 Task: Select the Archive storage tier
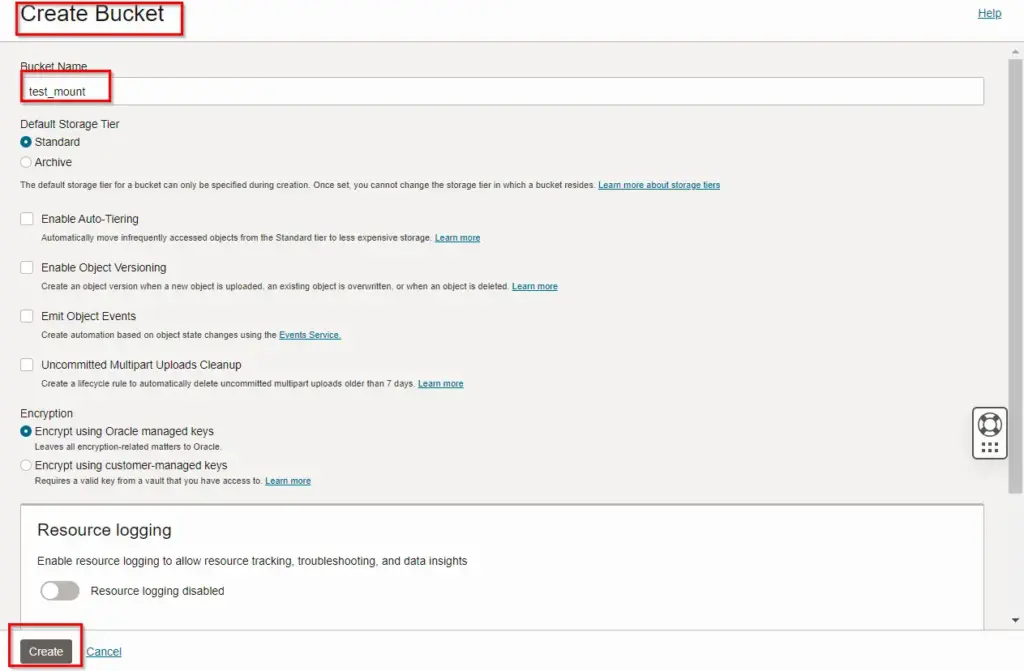pos(26,162)
